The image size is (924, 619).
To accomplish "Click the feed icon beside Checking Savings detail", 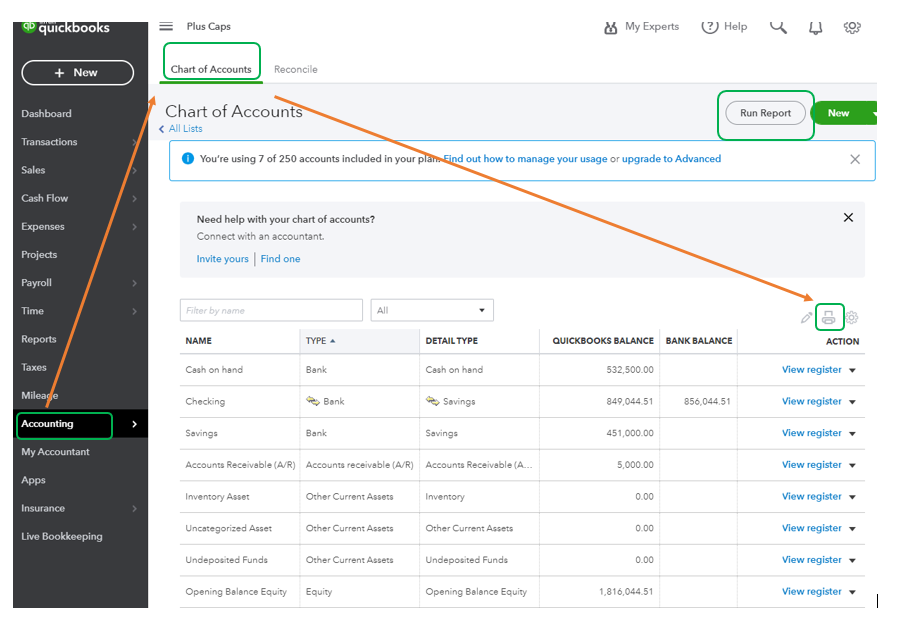I will (433, 401).
